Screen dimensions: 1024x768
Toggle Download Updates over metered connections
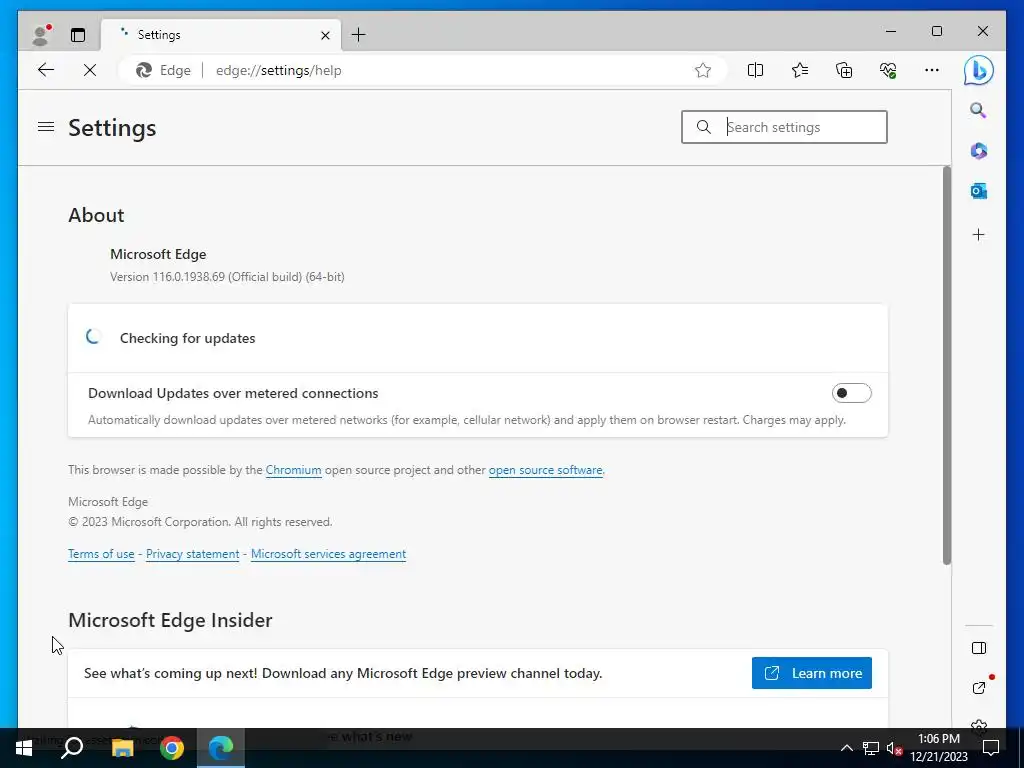852,393
